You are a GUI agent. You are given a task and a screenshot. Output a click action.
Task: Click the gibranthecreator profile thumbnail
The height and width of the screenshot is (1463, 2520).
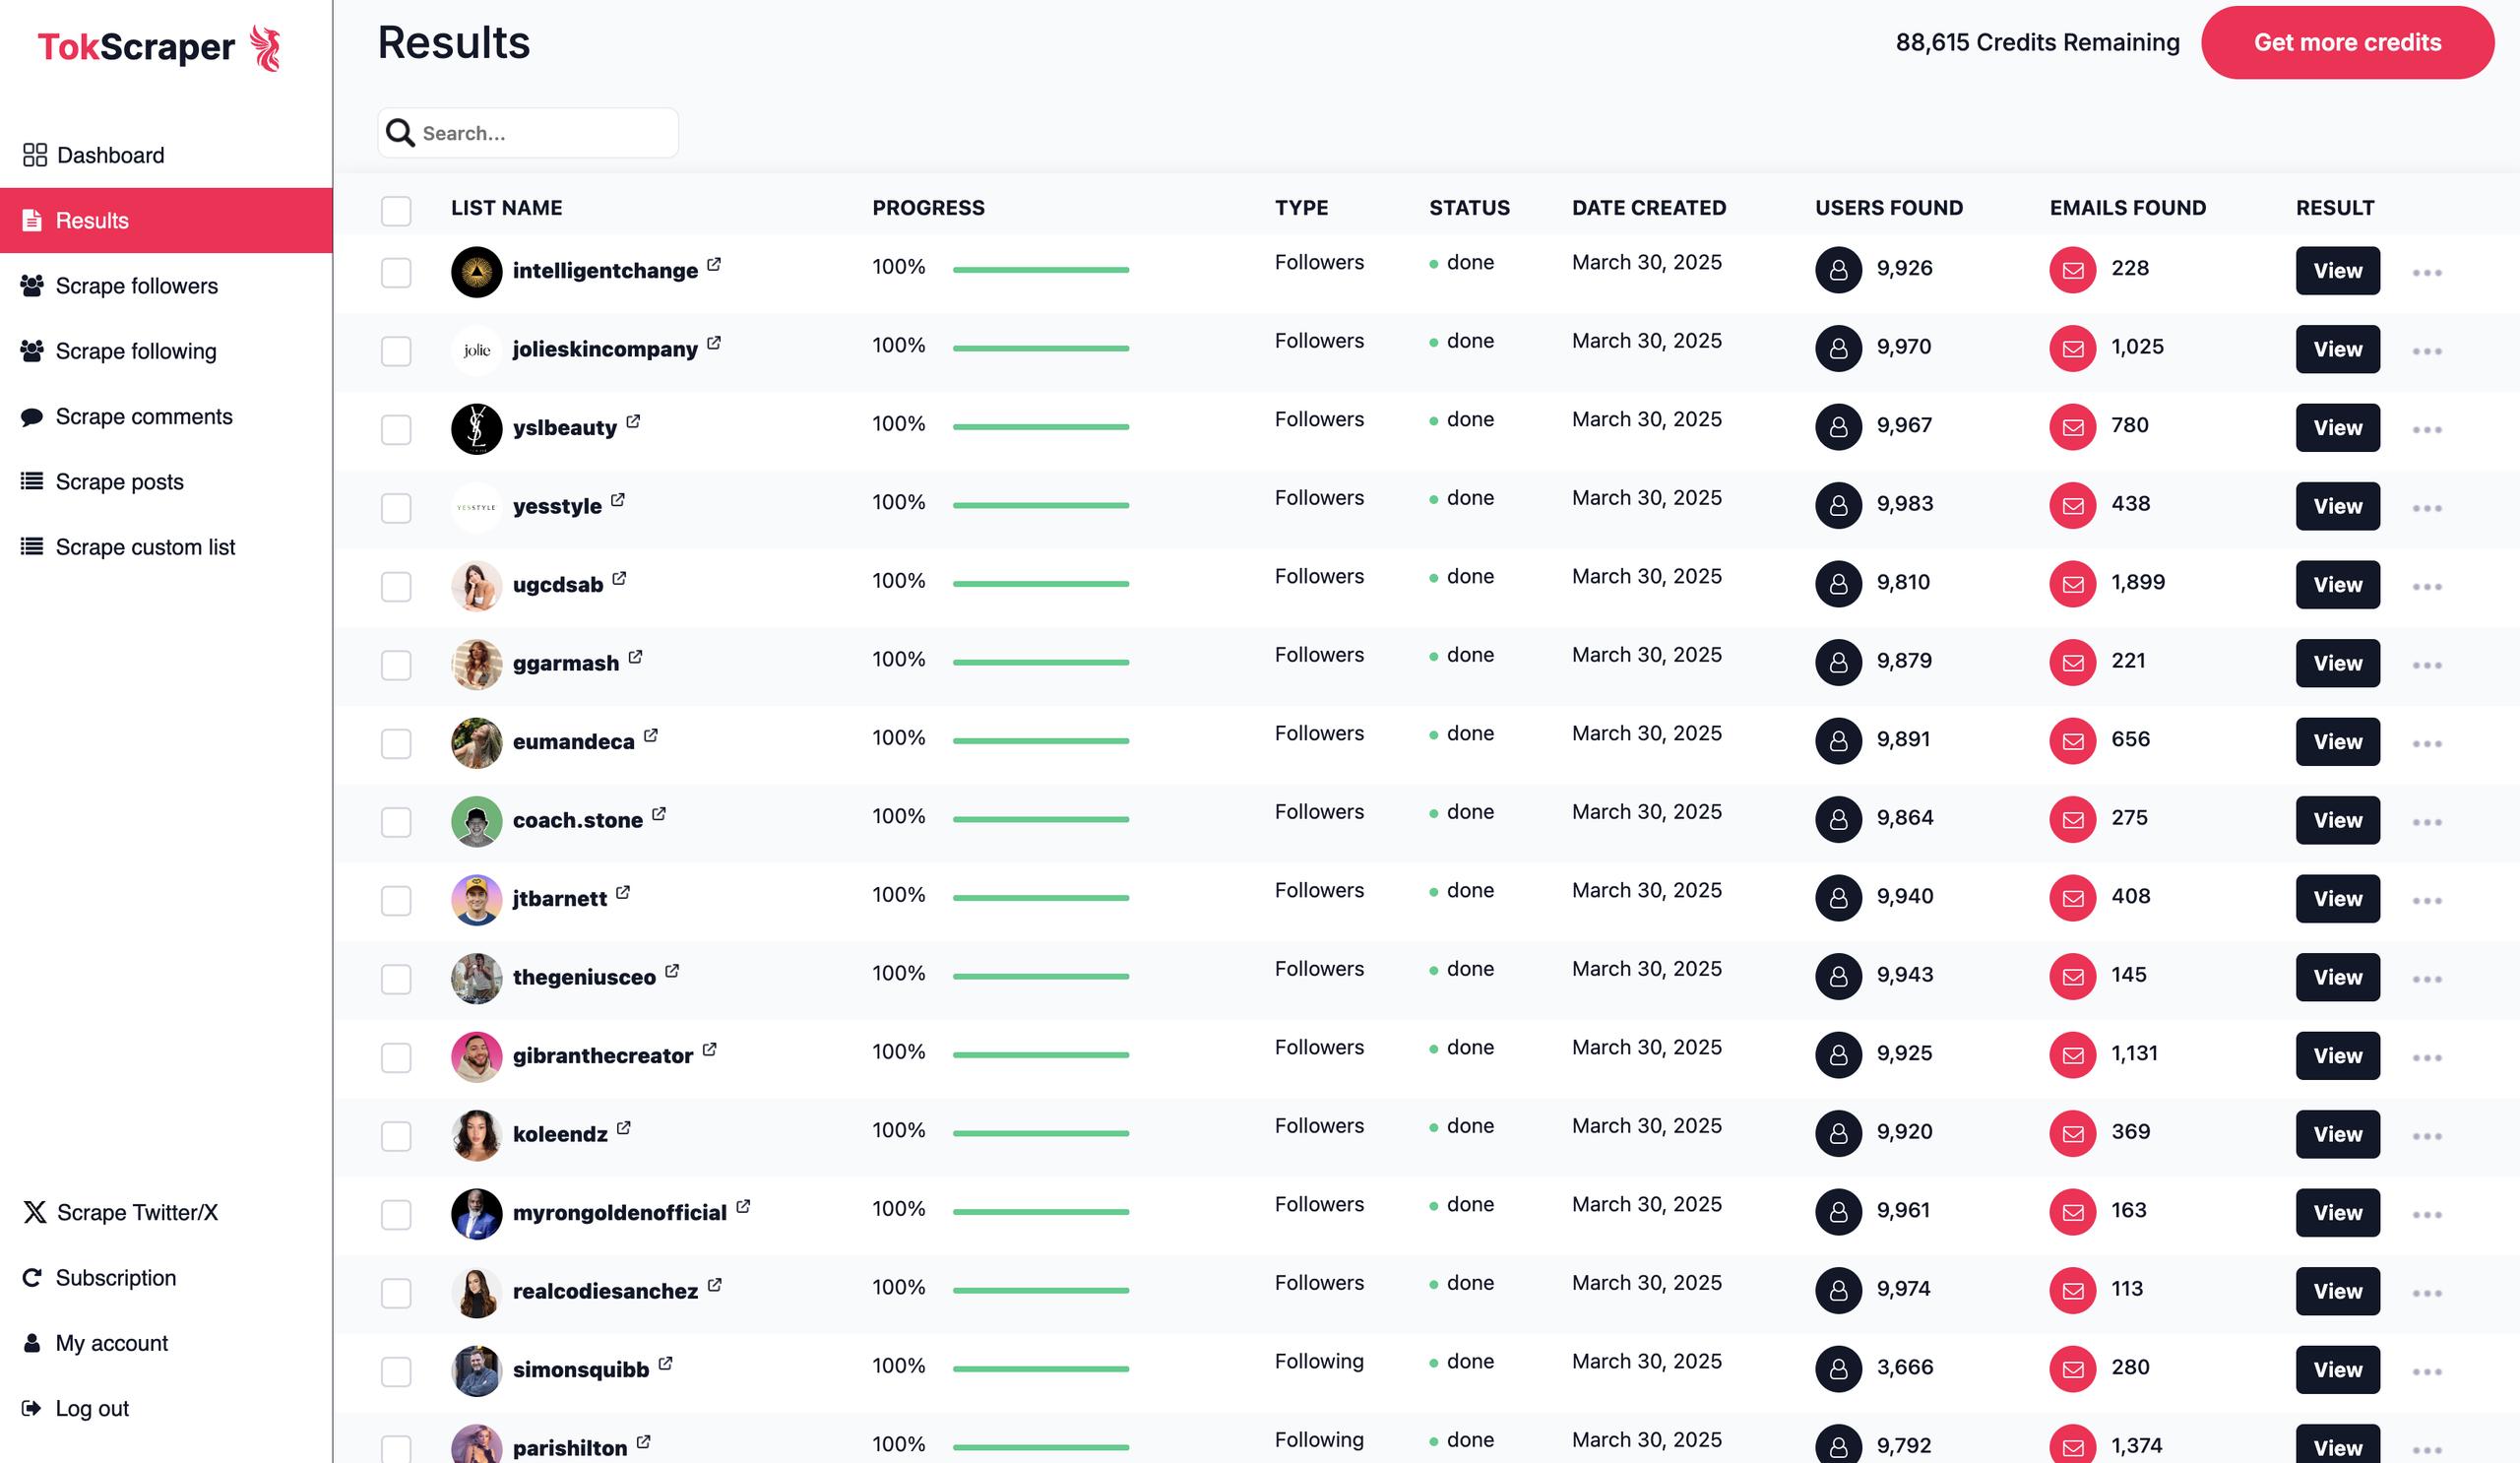477,1056
